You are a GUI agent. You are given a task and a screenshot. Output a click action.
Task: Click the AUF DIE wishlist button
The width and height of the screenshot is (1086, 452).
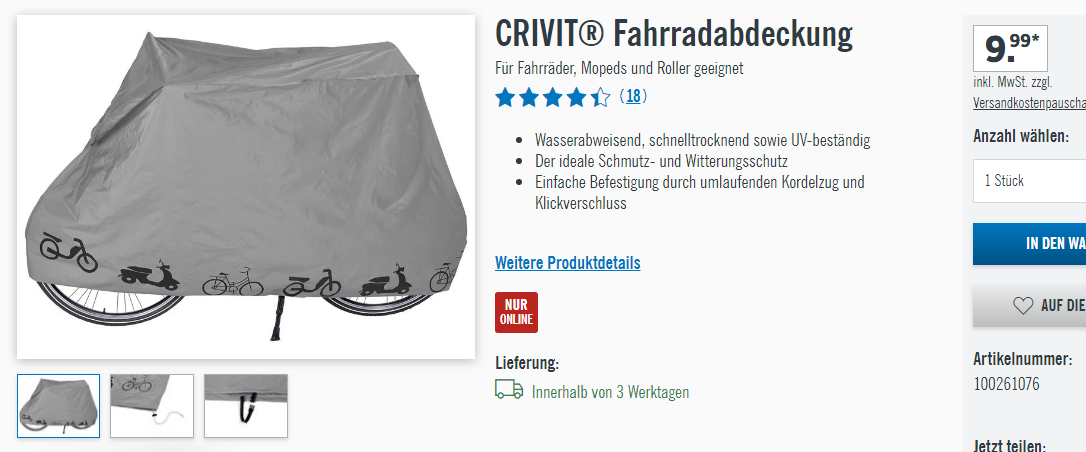pos(1029,306)
